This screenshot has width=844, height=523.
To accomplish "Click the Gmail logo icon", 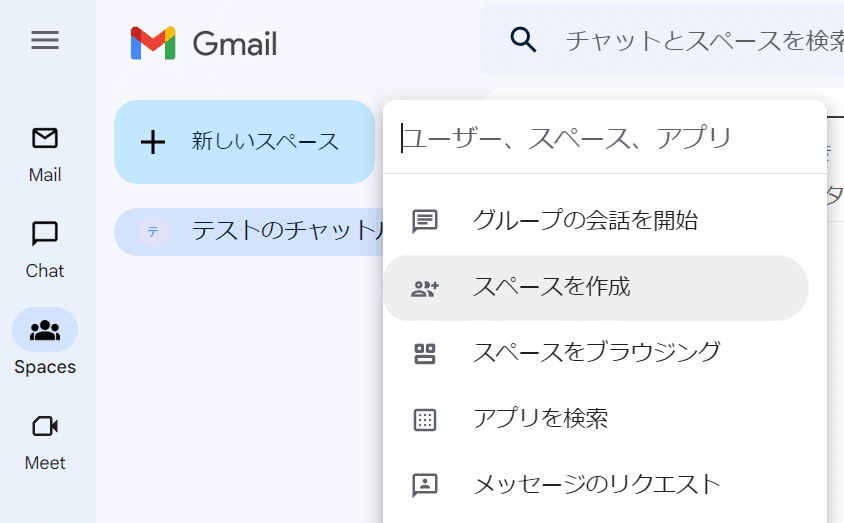I will pos(153,43).
